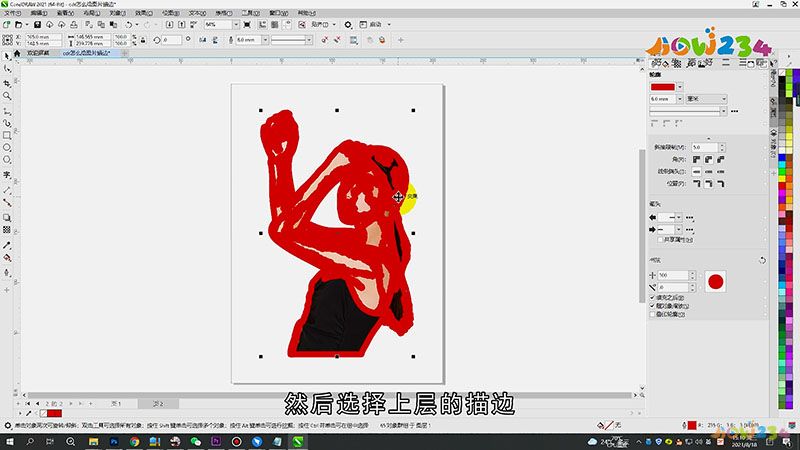
Task: Select the Shape tool in toolbox
Action: click(7, 69)
